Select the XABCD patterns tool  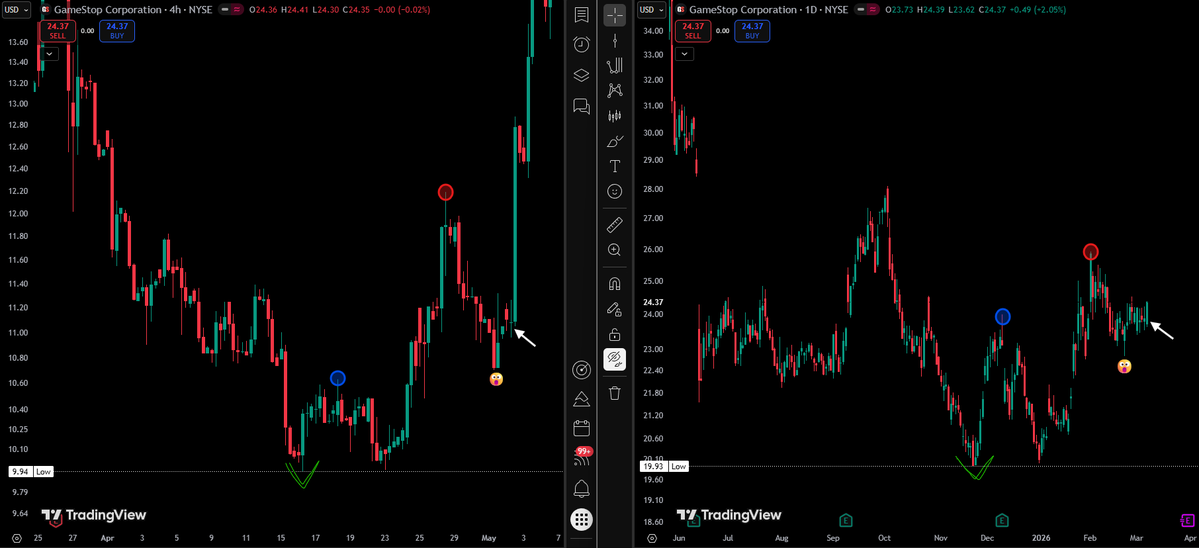[615, 91]
